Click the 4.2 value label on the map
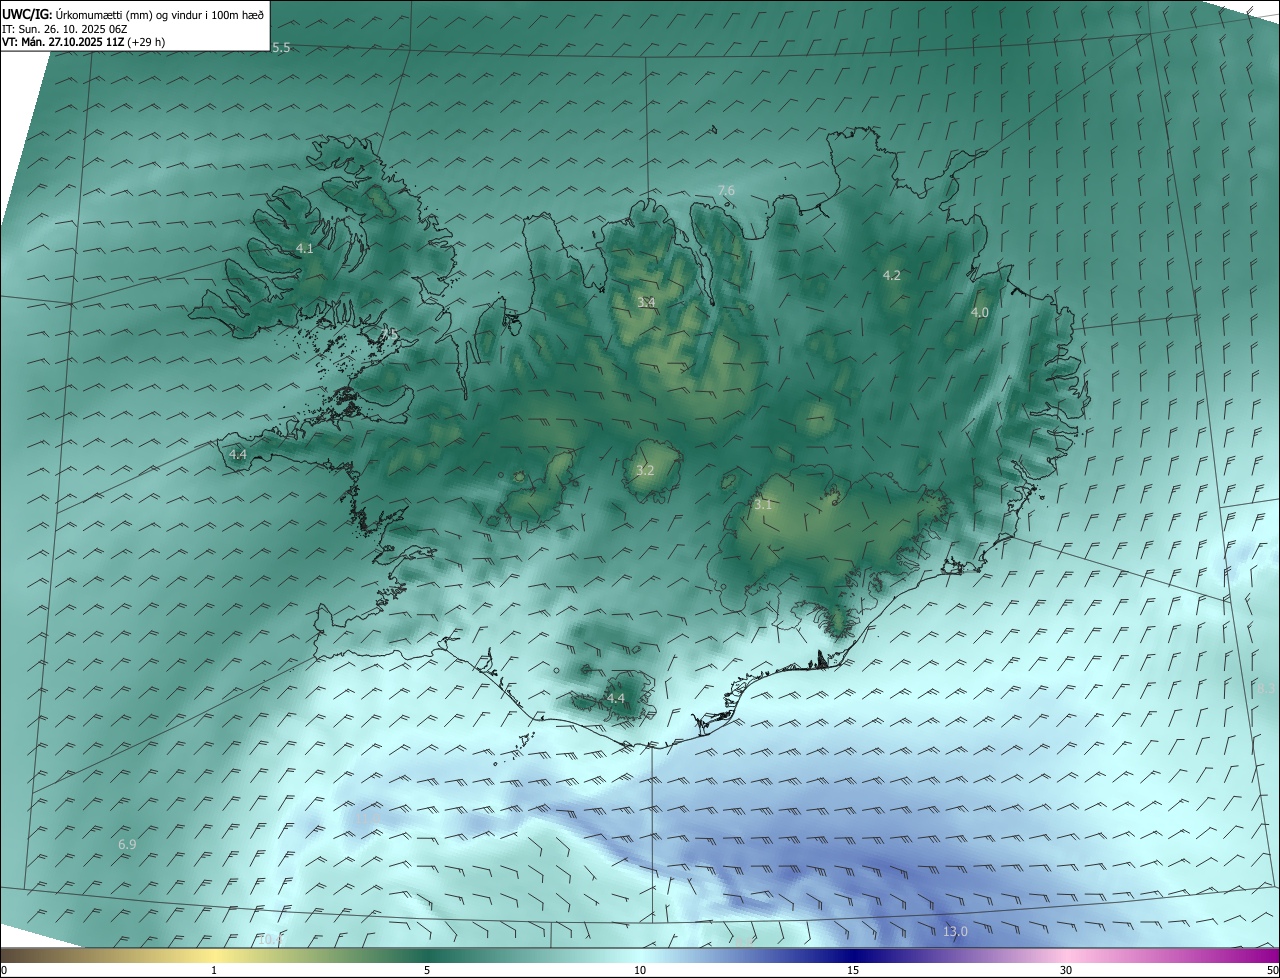 [892, 275]
